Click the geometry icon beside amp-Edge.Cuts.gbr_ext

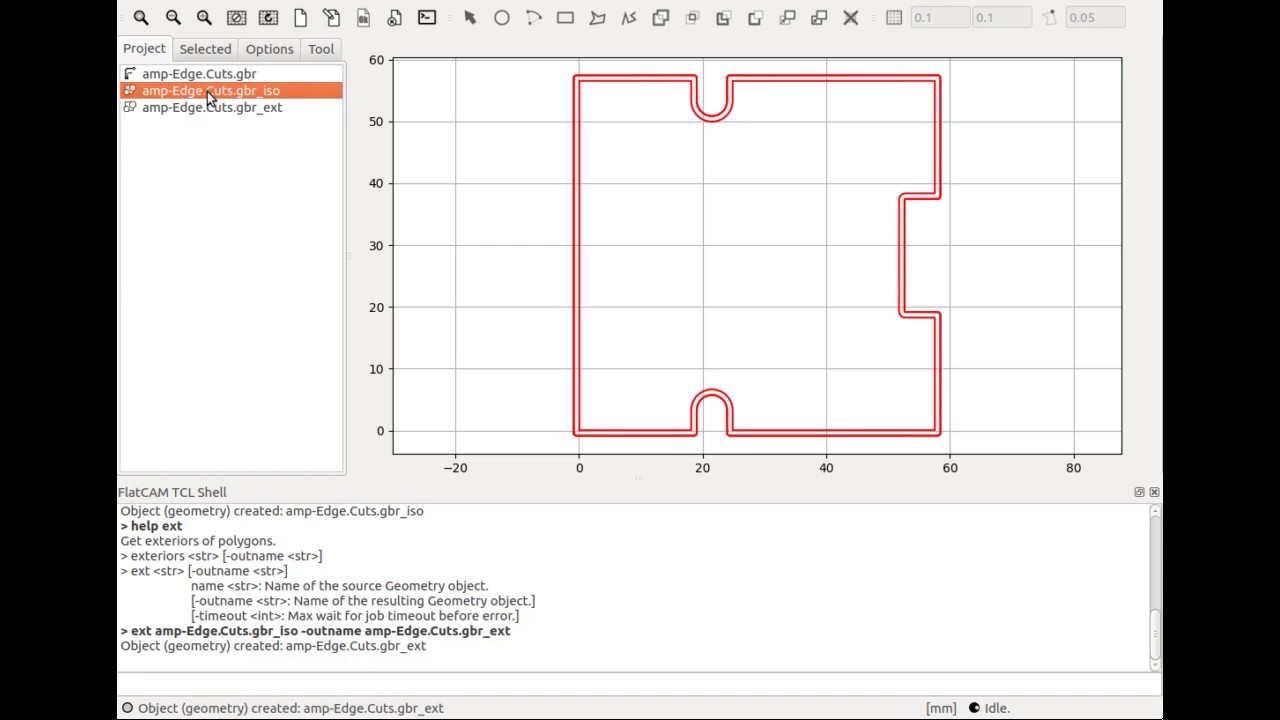(129, 107)
